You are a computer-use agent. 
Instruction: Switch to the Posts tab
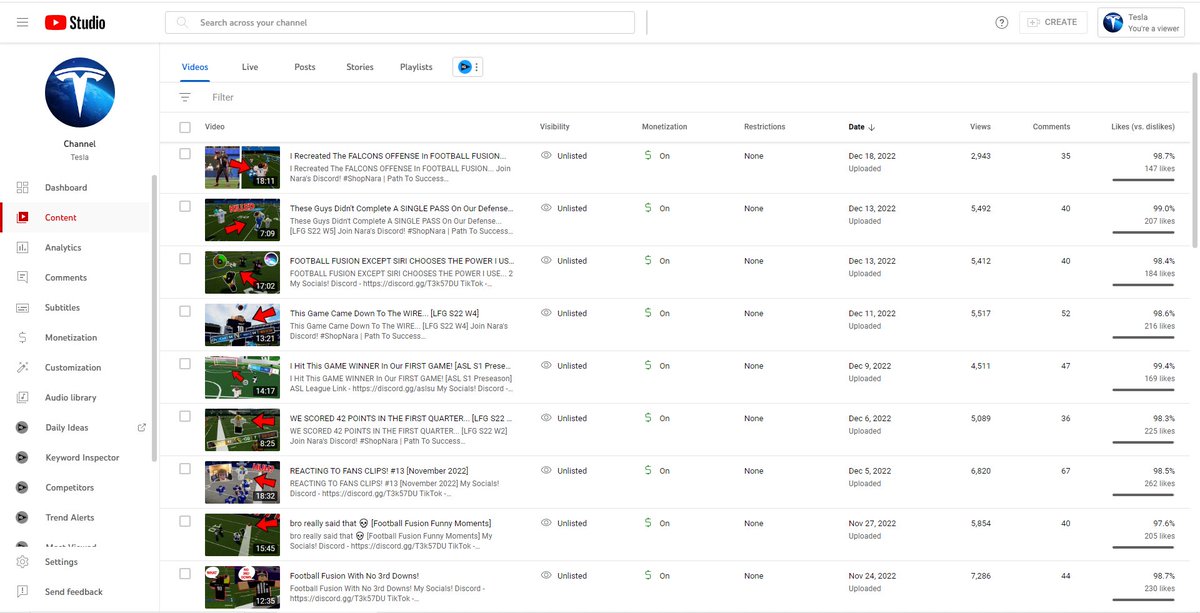(305, 67)
